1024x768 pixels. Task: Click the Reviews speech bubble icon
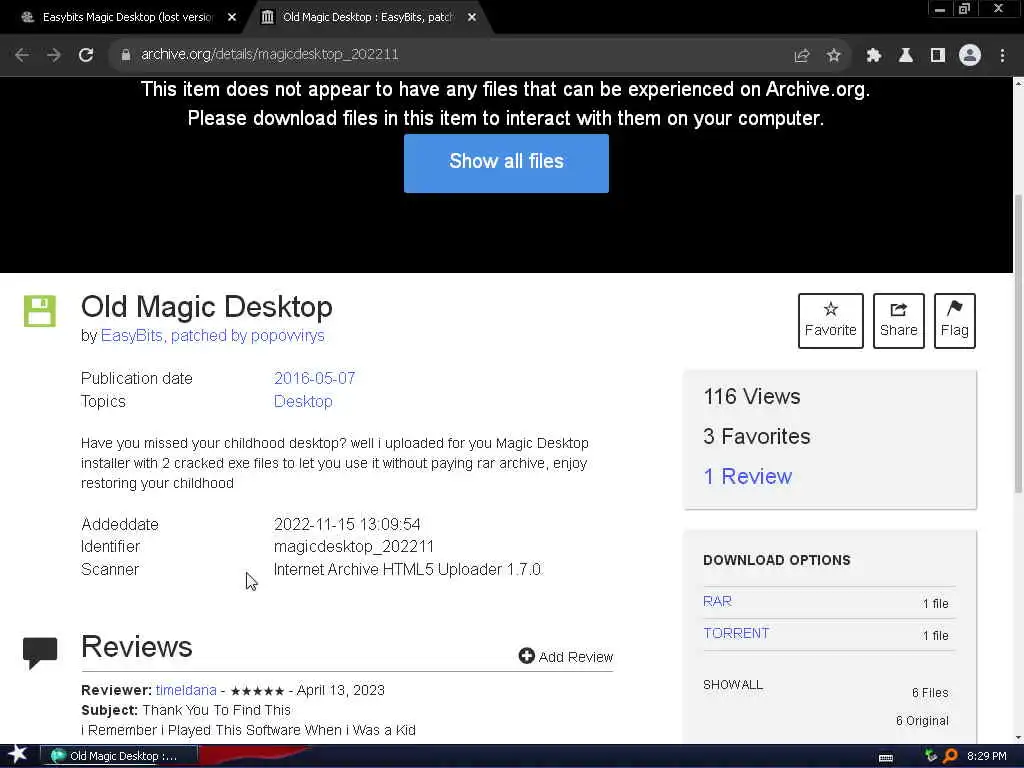[x=40, y=652]
